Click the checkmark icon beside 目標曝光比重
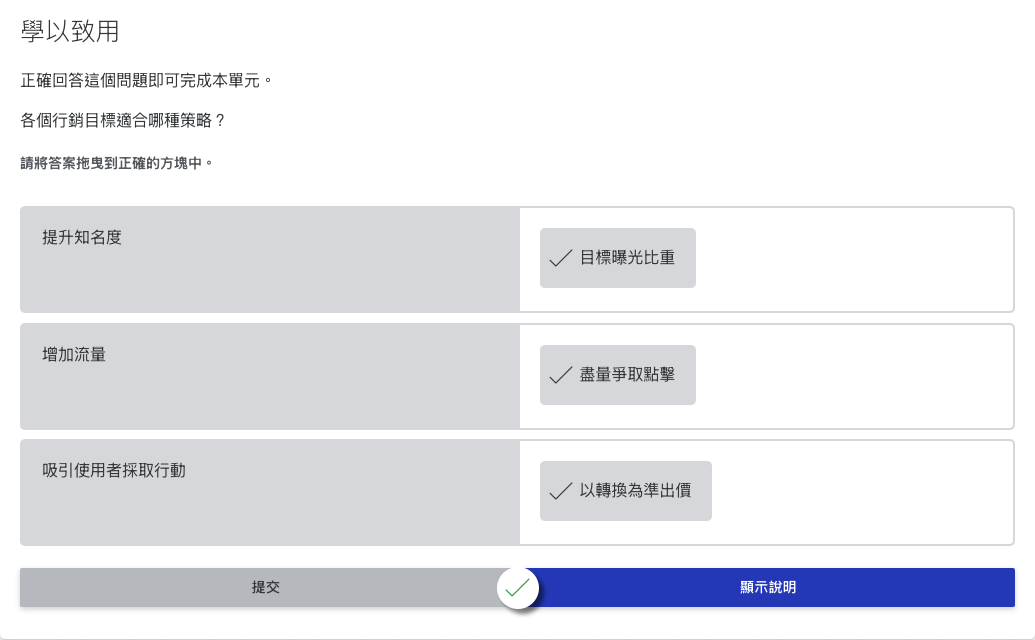Screen dimensions: 1035x640 coord(561,258)
